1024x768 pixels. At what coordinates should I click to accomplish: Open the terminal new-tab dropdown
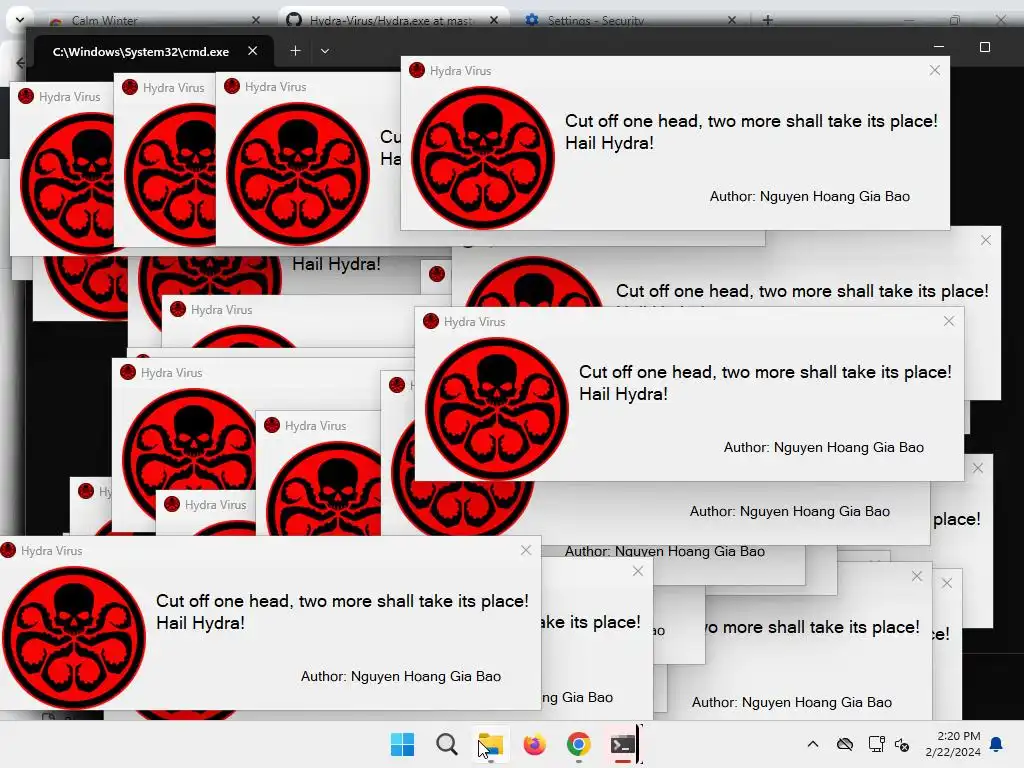click(x=325, y=51)
